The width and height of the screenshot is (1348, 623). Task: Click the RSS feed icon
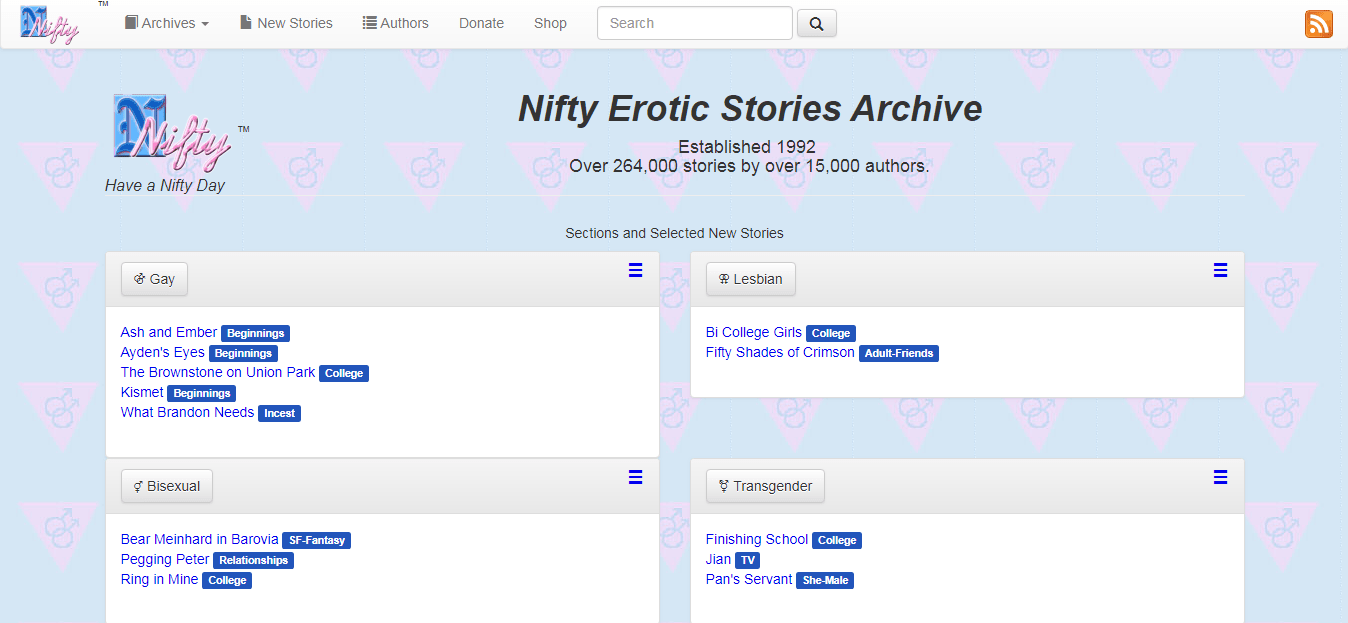click(1319, 24)
